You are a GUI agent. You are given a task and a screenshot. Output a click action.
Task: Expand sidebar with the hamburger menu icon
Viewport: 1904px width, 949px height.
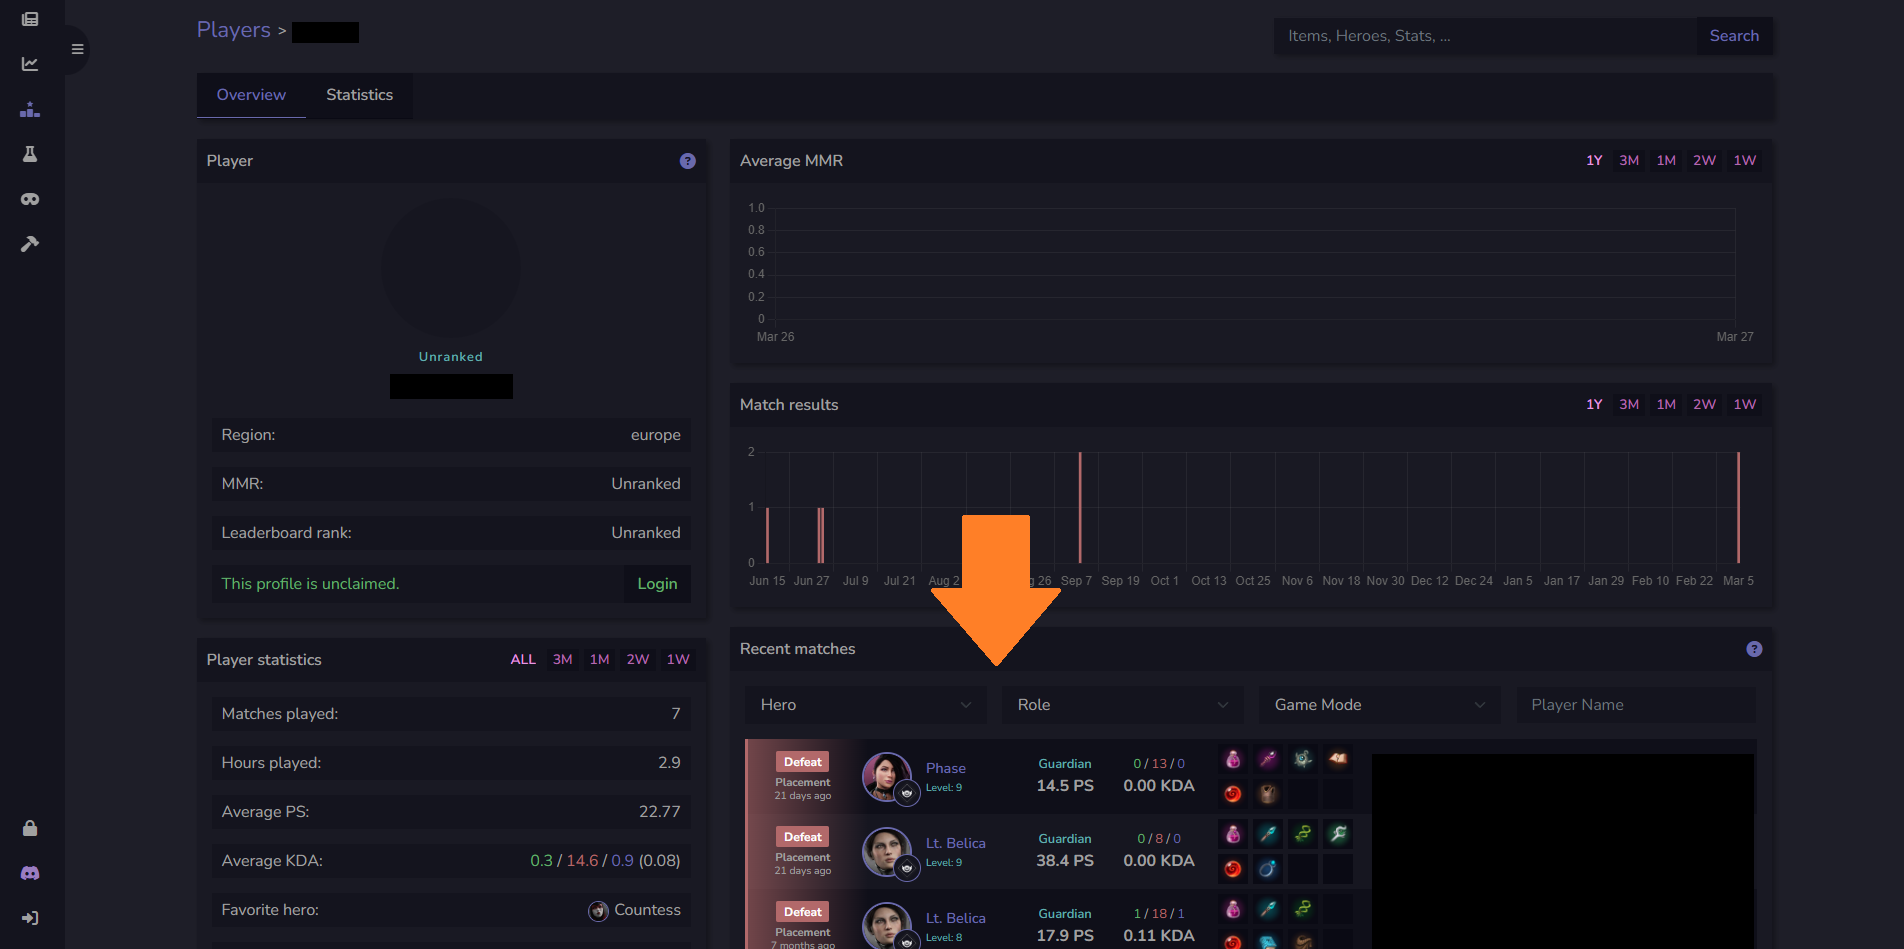tap(77, 49)
